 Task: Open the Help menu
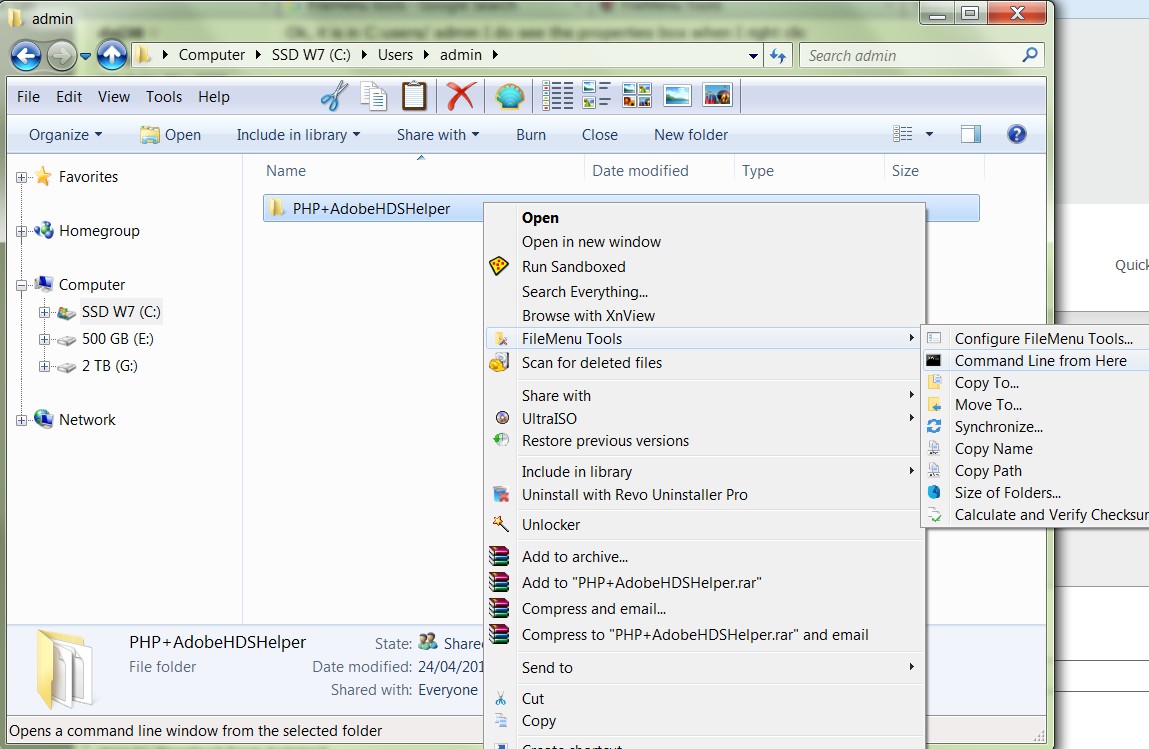(x=213, y=97)
